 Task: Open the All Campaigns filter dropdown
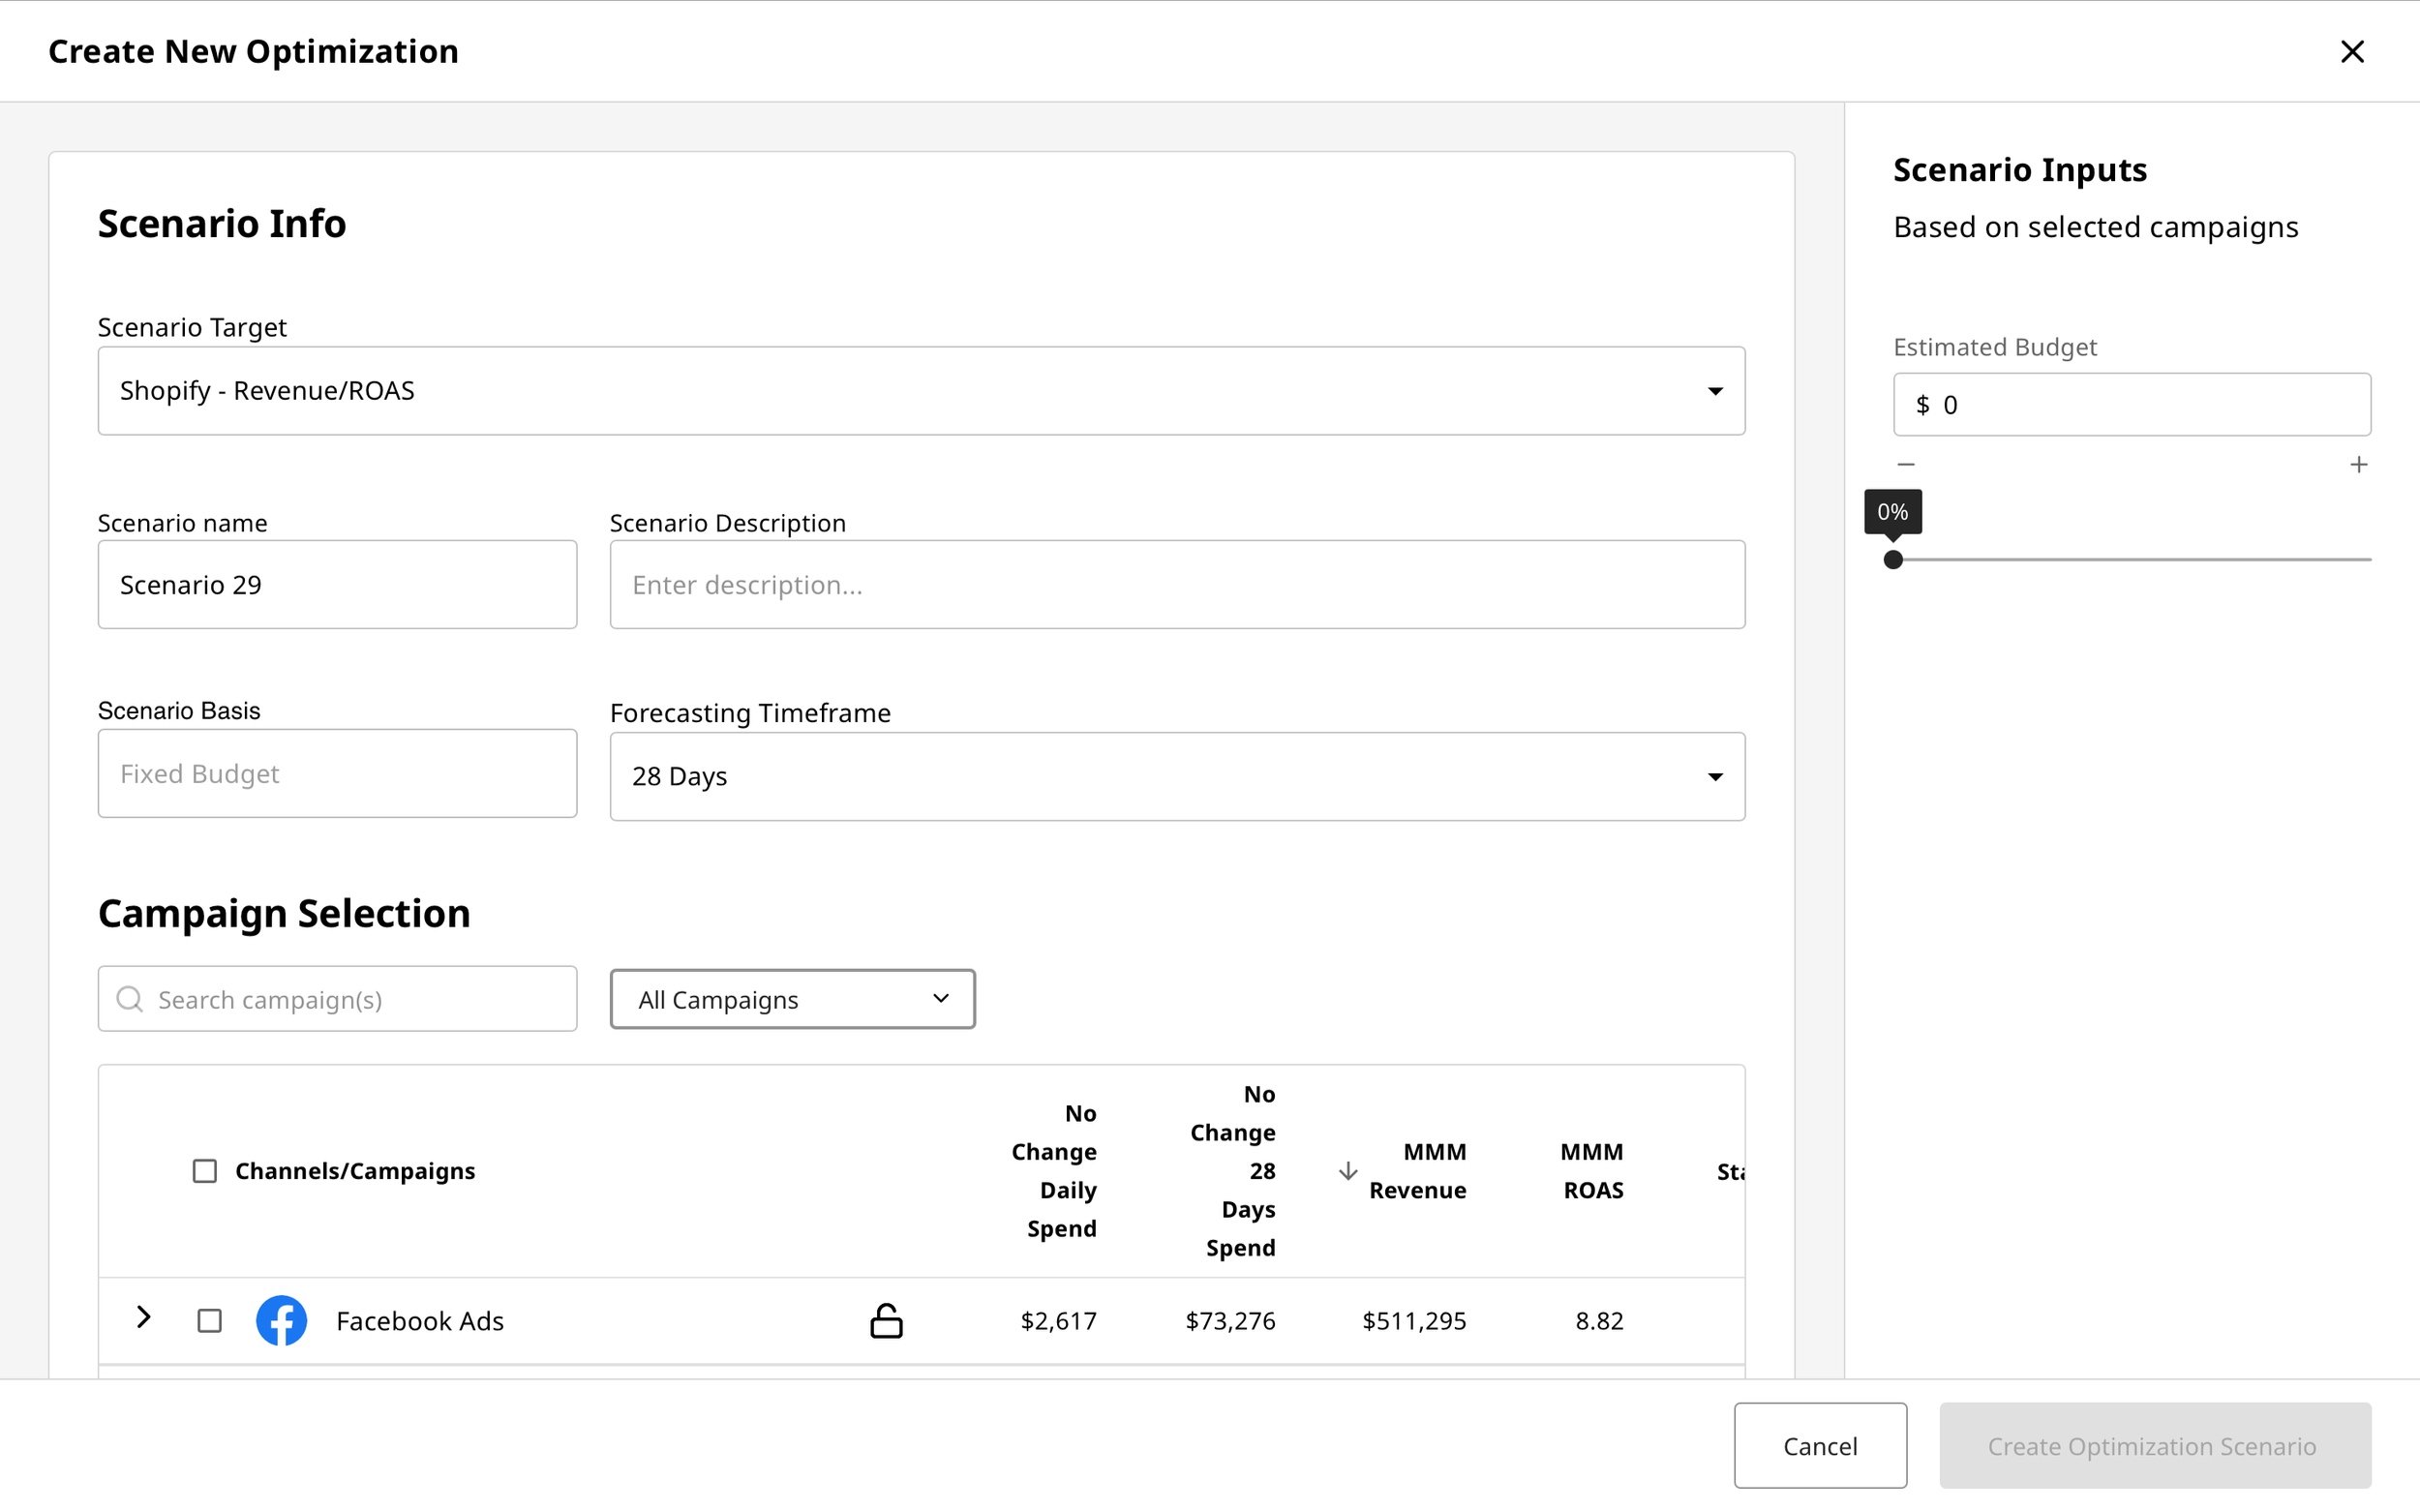click(x=791, y=998)
